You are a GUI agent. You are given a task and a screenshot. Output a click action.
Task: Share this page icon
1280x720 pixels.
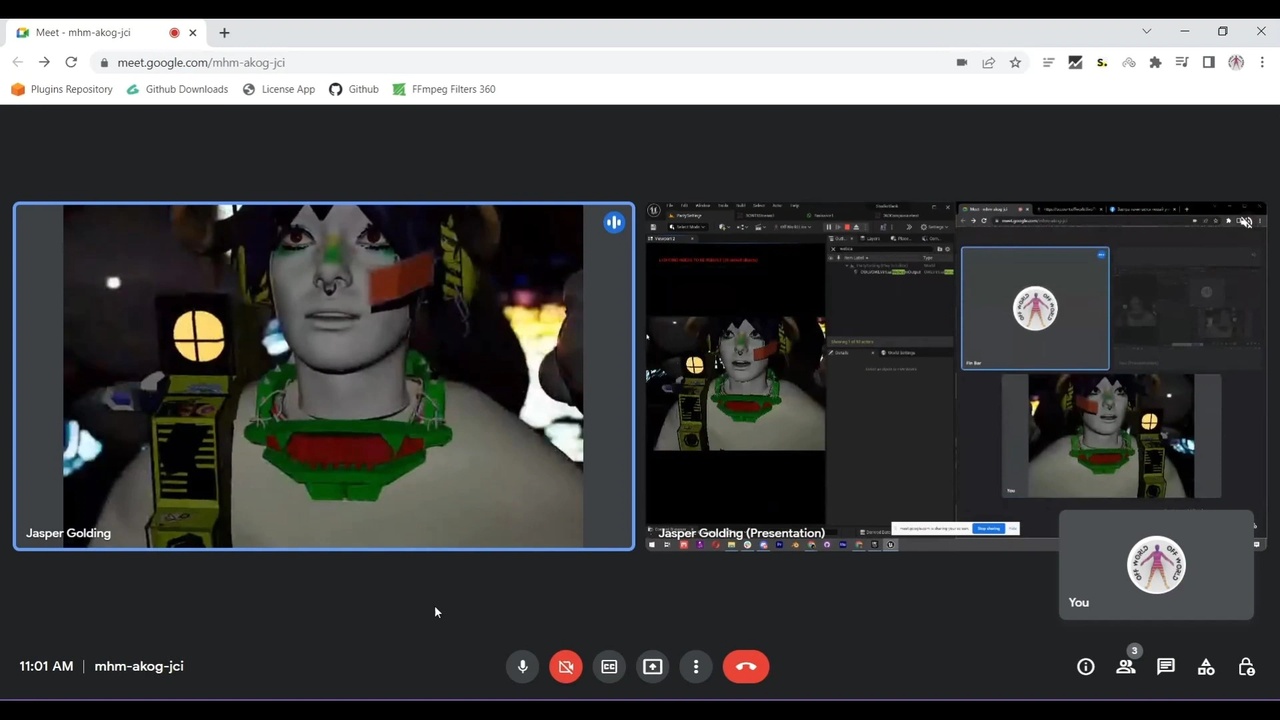coord(988,62)
